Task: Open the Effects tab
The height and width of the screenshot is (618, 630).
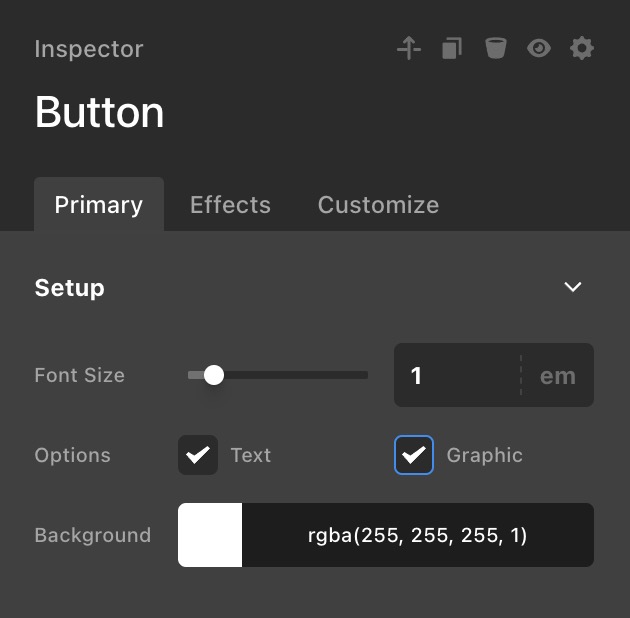Action: pyautogui.click(x=230, y=205)
